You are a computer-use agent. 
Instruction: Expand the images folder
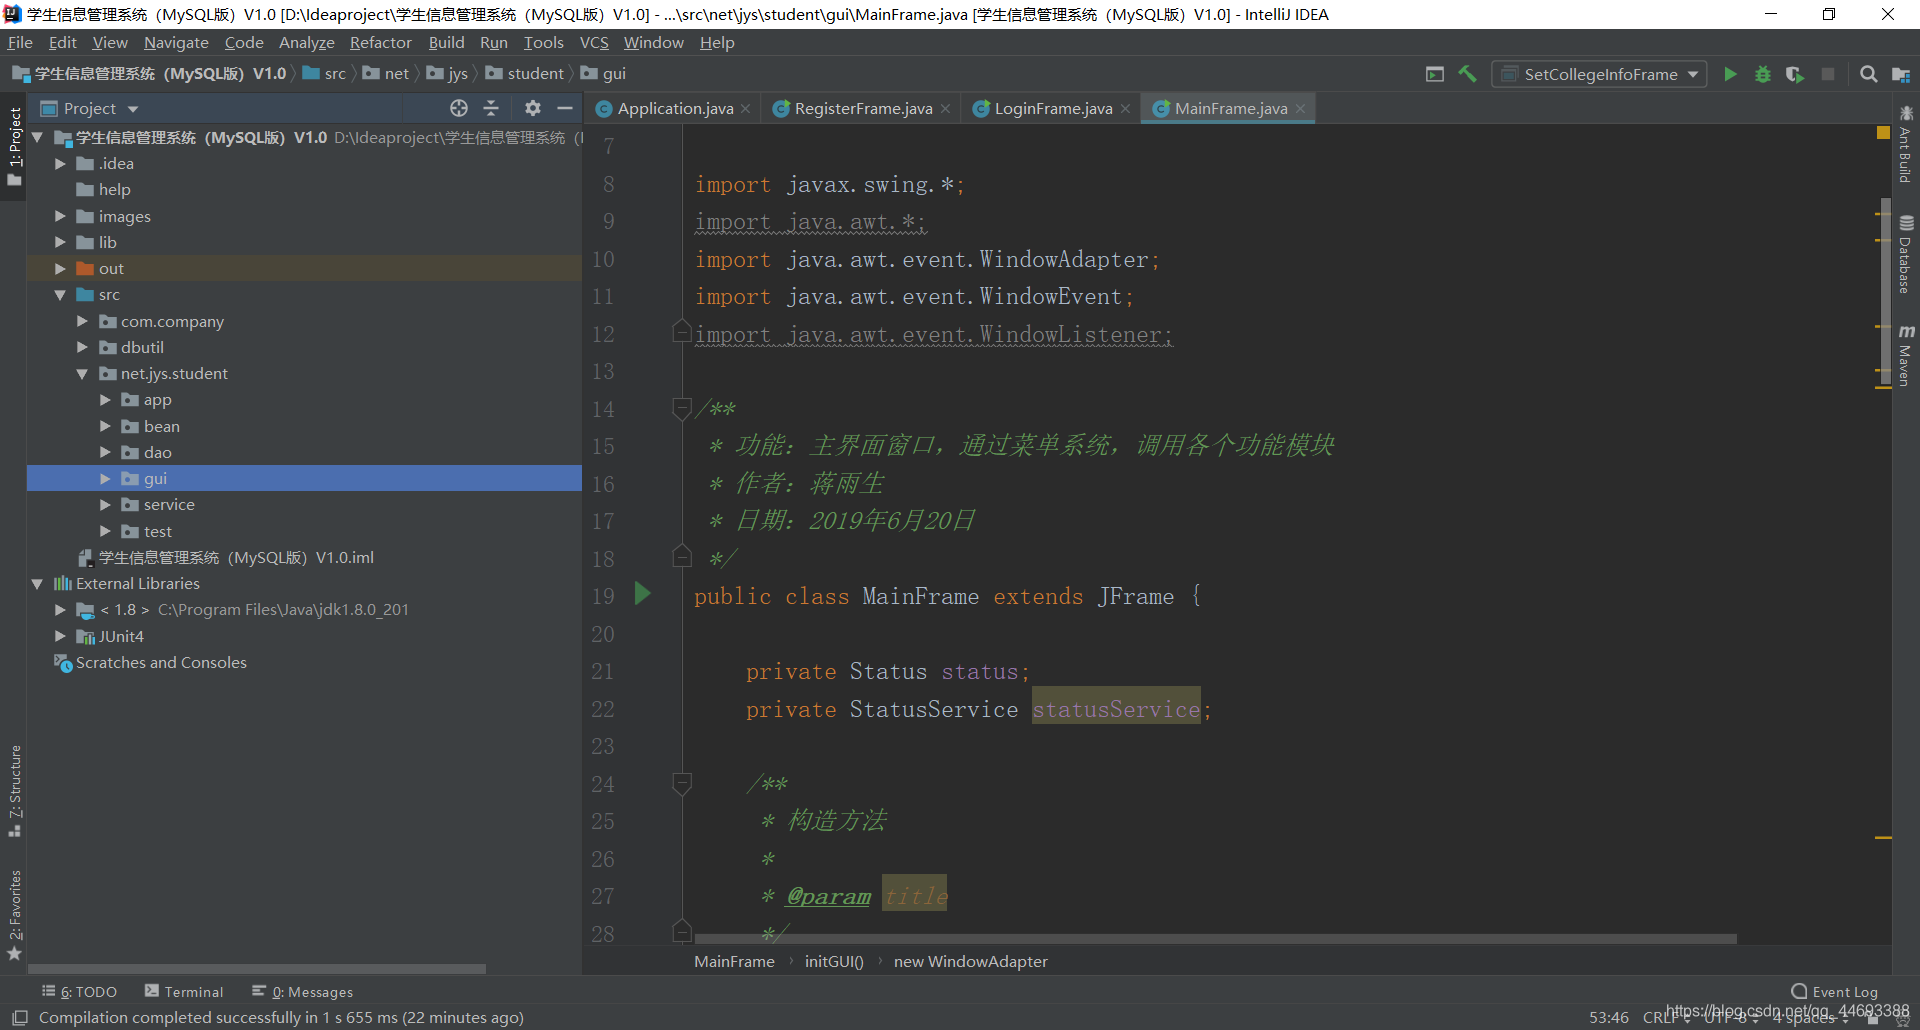pyautogui.click(x=60, y=216)
